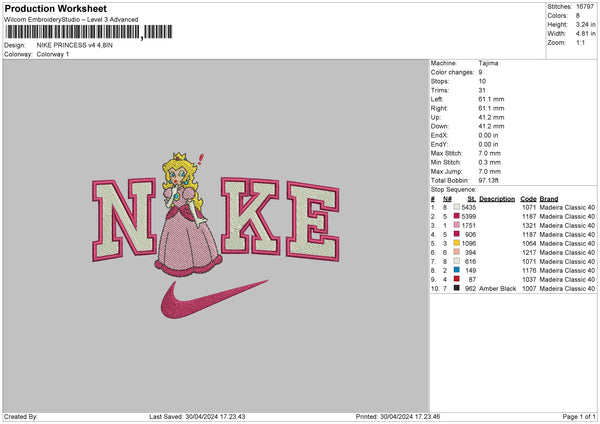Click the 'Left:' label

click(x=437, y=99)
